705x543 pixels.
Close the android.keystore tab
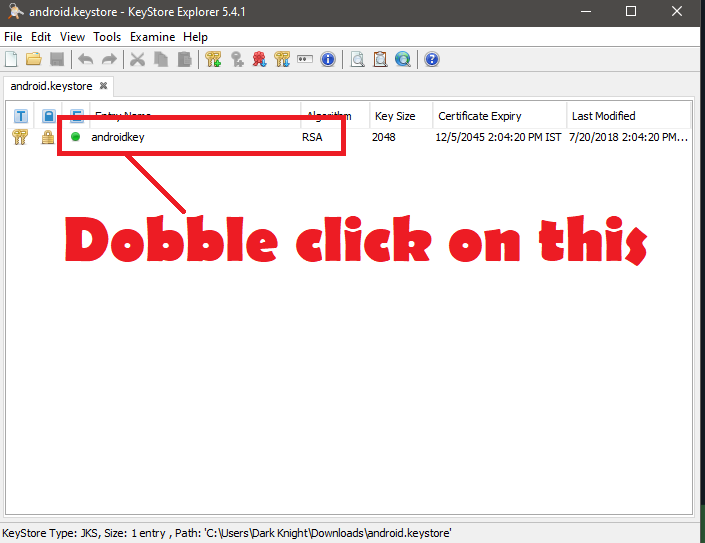tap(103, 86)
